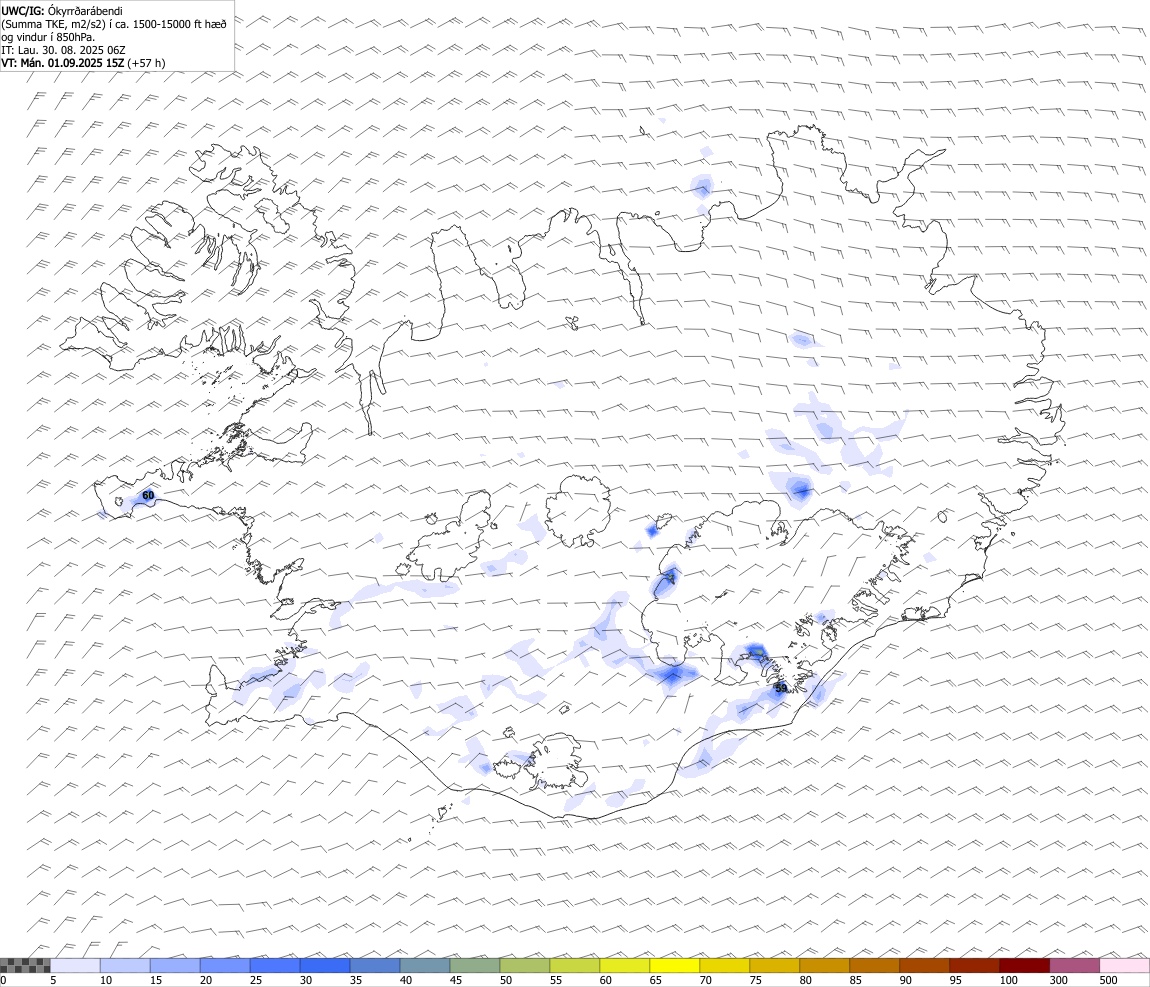
Task: Click the '59' value label in southeast Iceland
Action: click(x=780, y=688)
